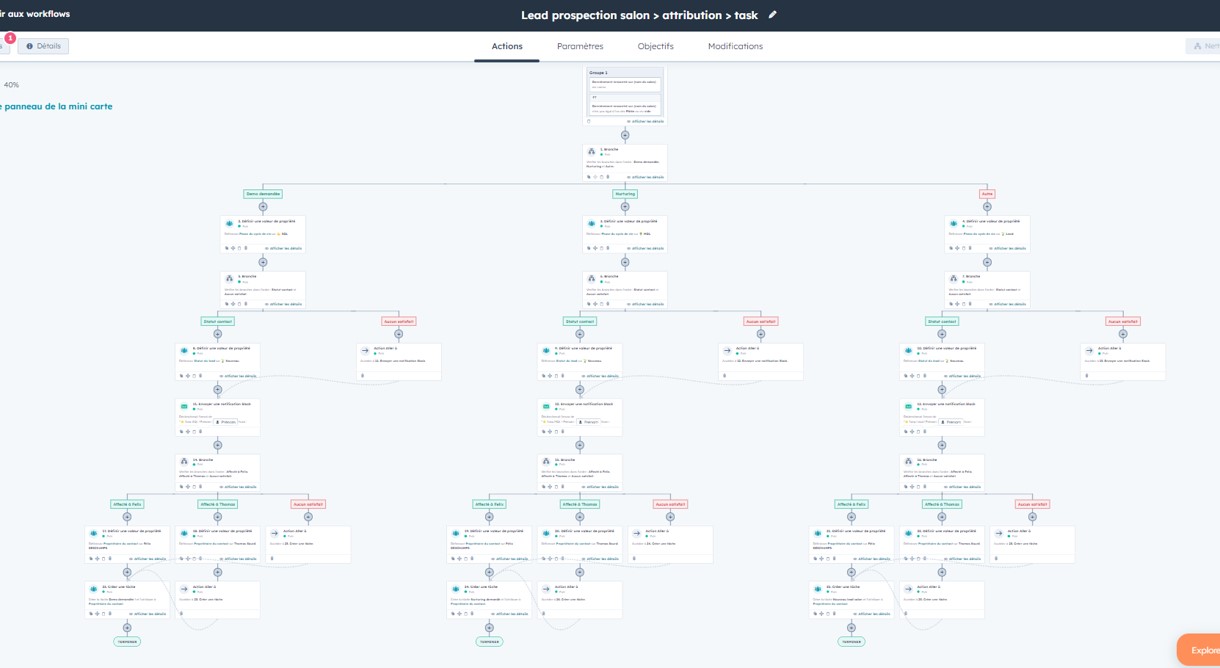Click the 40% zoom level text
Viewport: 1220px width, 668px height.
click(x=11, y=85)
